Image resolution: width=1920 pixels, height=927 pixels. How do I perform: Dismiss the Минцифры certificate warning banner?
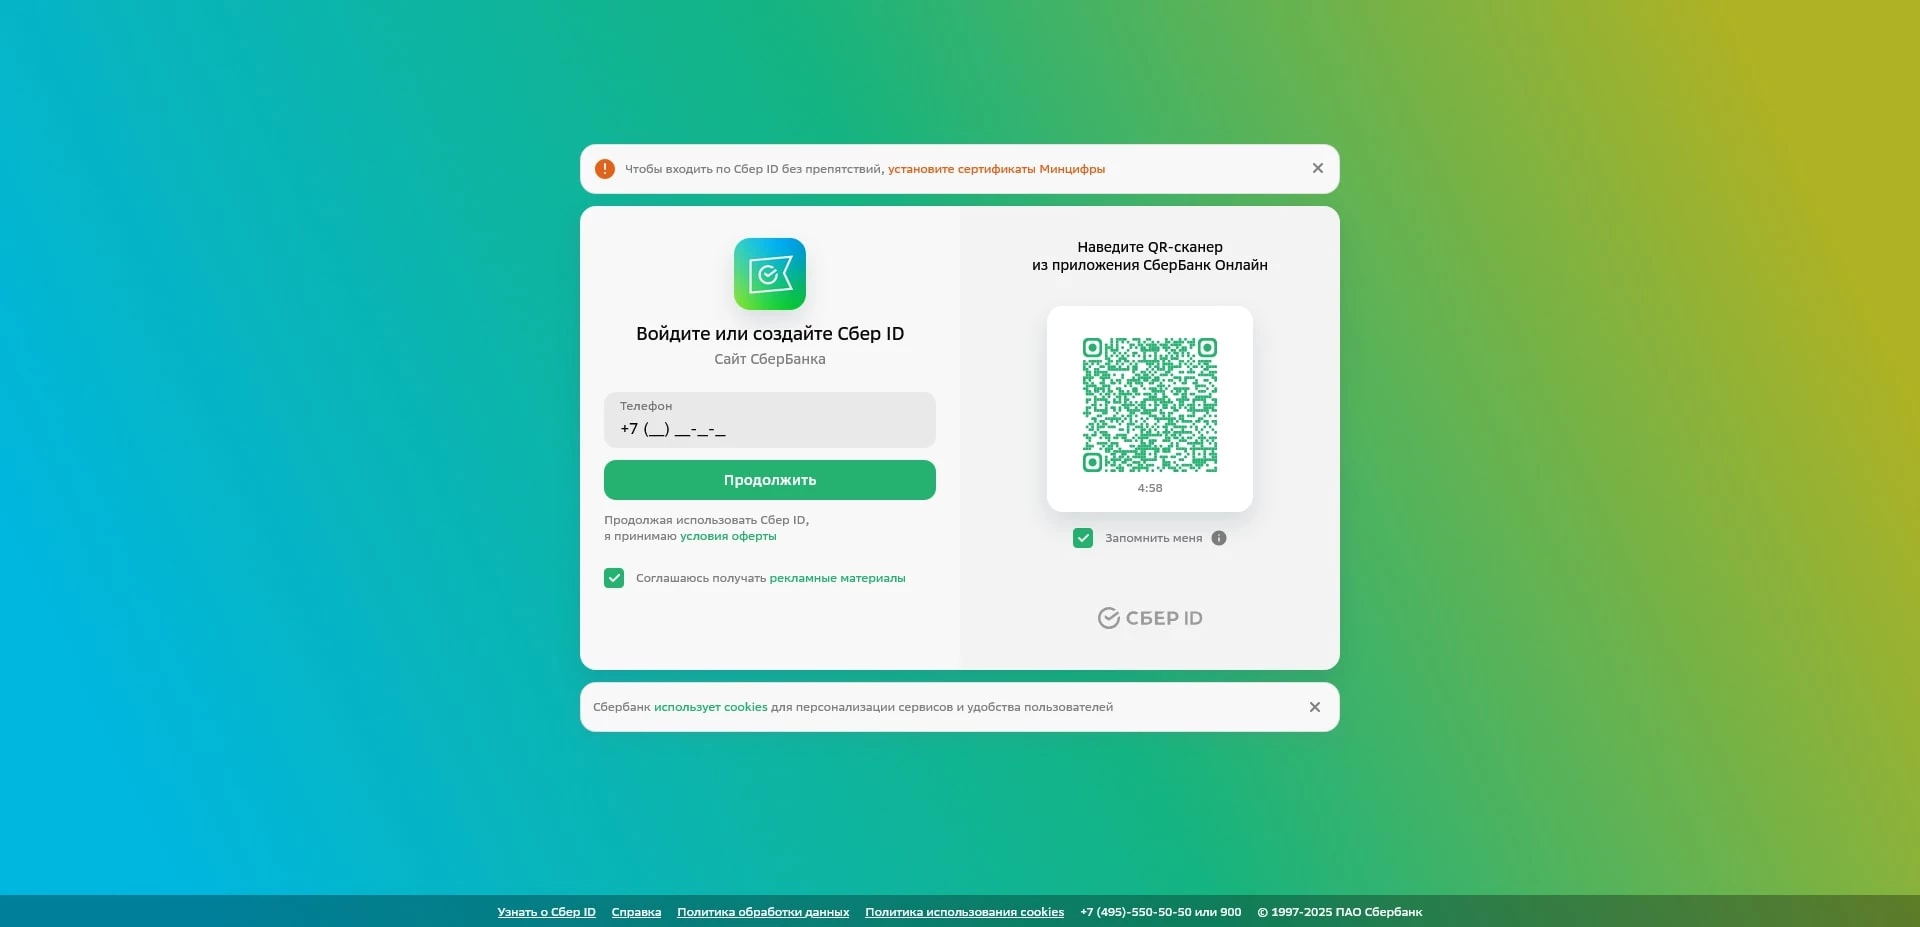tap(1317, 168)
